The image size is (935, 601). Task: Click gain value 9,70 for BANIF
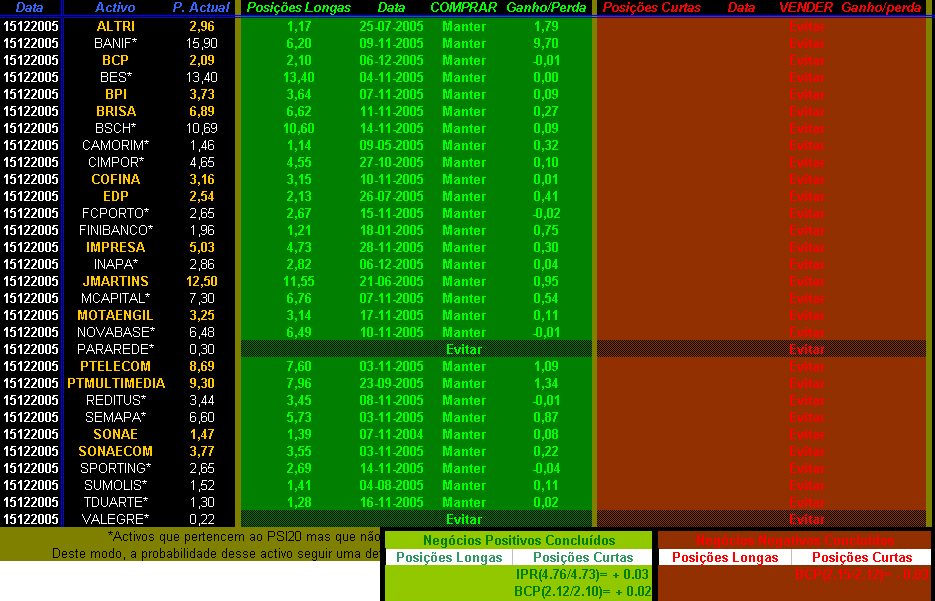[546, 44]
